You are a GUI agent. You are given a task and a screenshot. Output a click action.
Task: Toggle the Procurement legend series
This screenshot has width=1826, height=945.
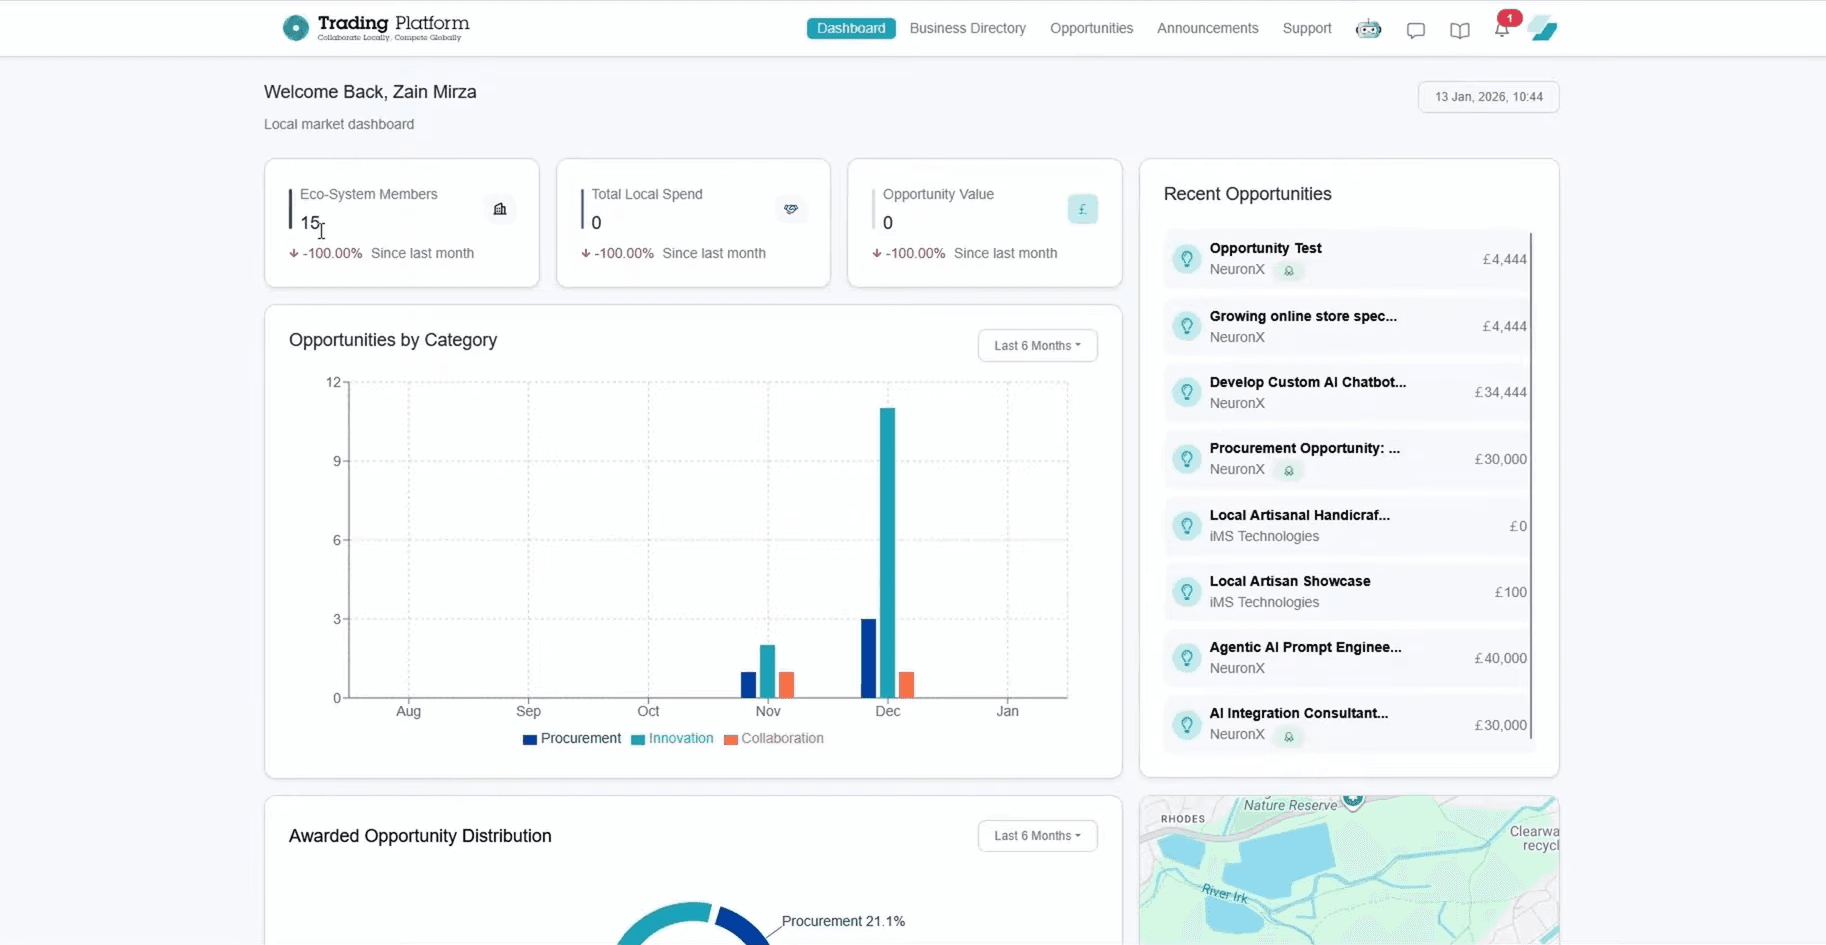(x=572, y=739)
